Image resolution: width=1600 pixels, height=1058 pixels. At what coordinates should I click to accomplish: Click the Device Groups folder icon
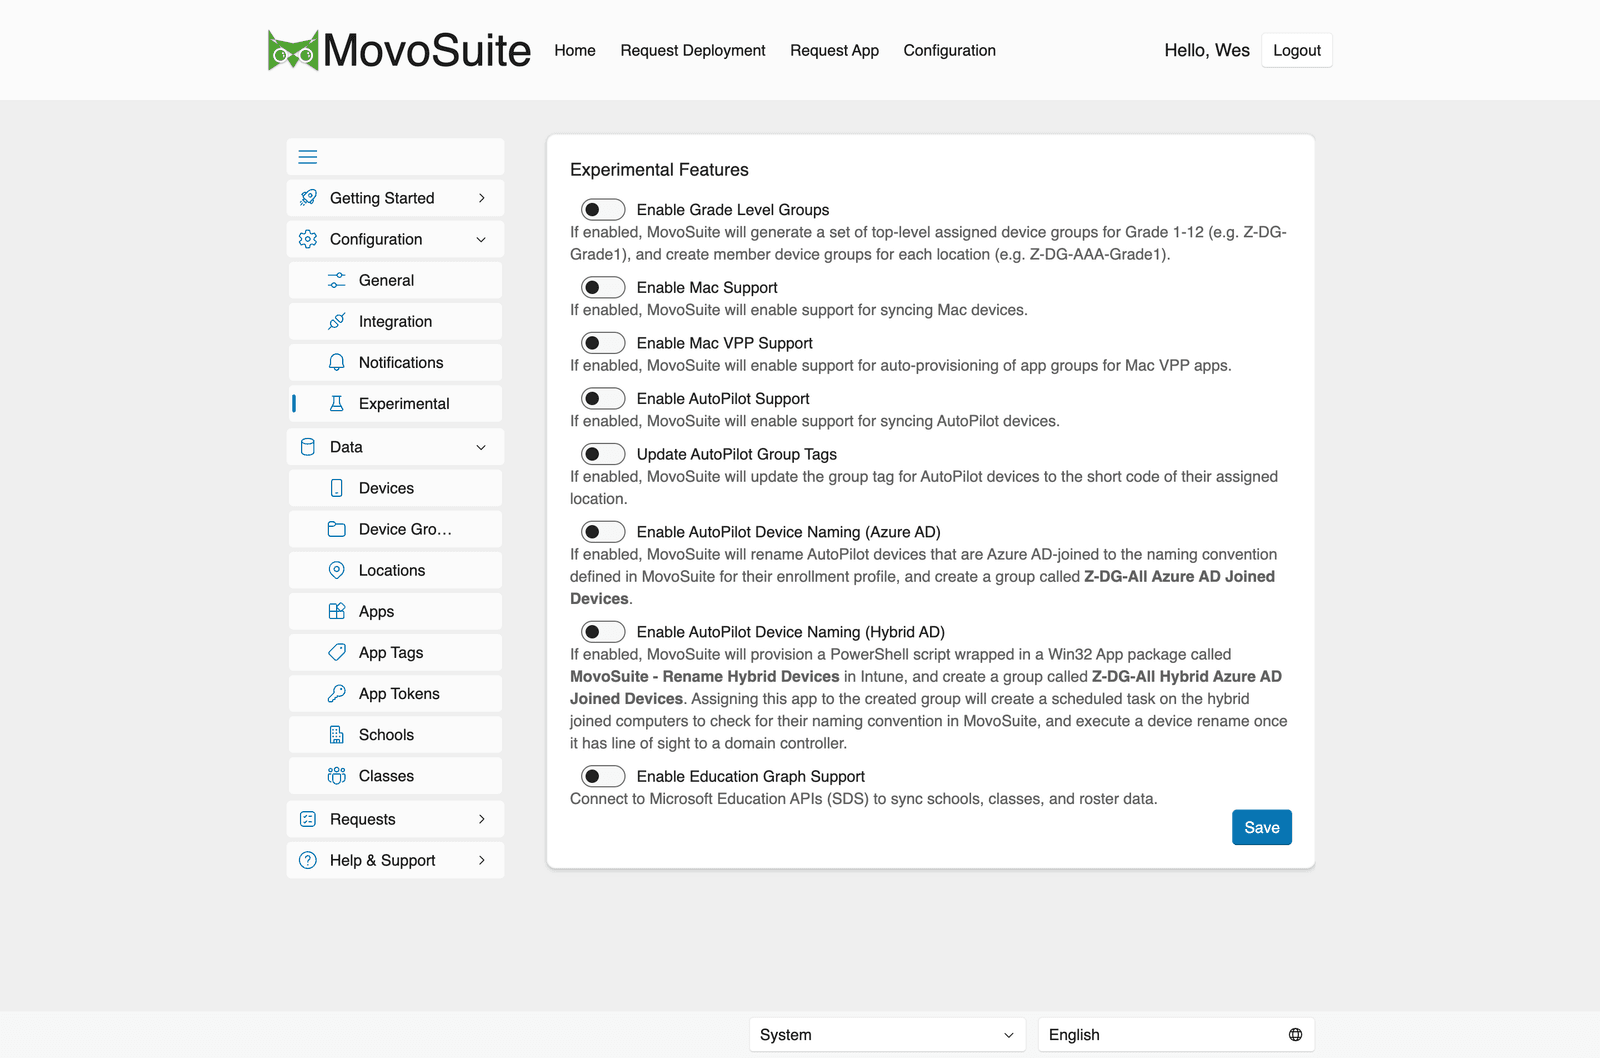coord(337,529)
